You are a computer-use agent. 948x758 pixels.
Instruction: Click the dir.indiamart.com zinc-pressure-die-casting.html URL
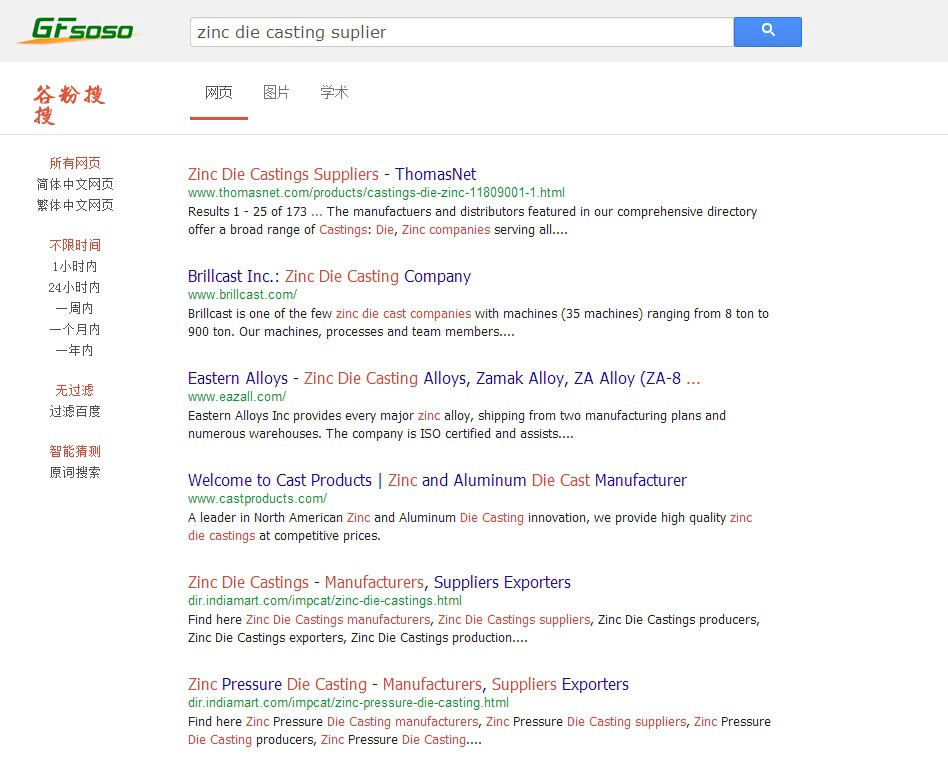tap(348, 703)
